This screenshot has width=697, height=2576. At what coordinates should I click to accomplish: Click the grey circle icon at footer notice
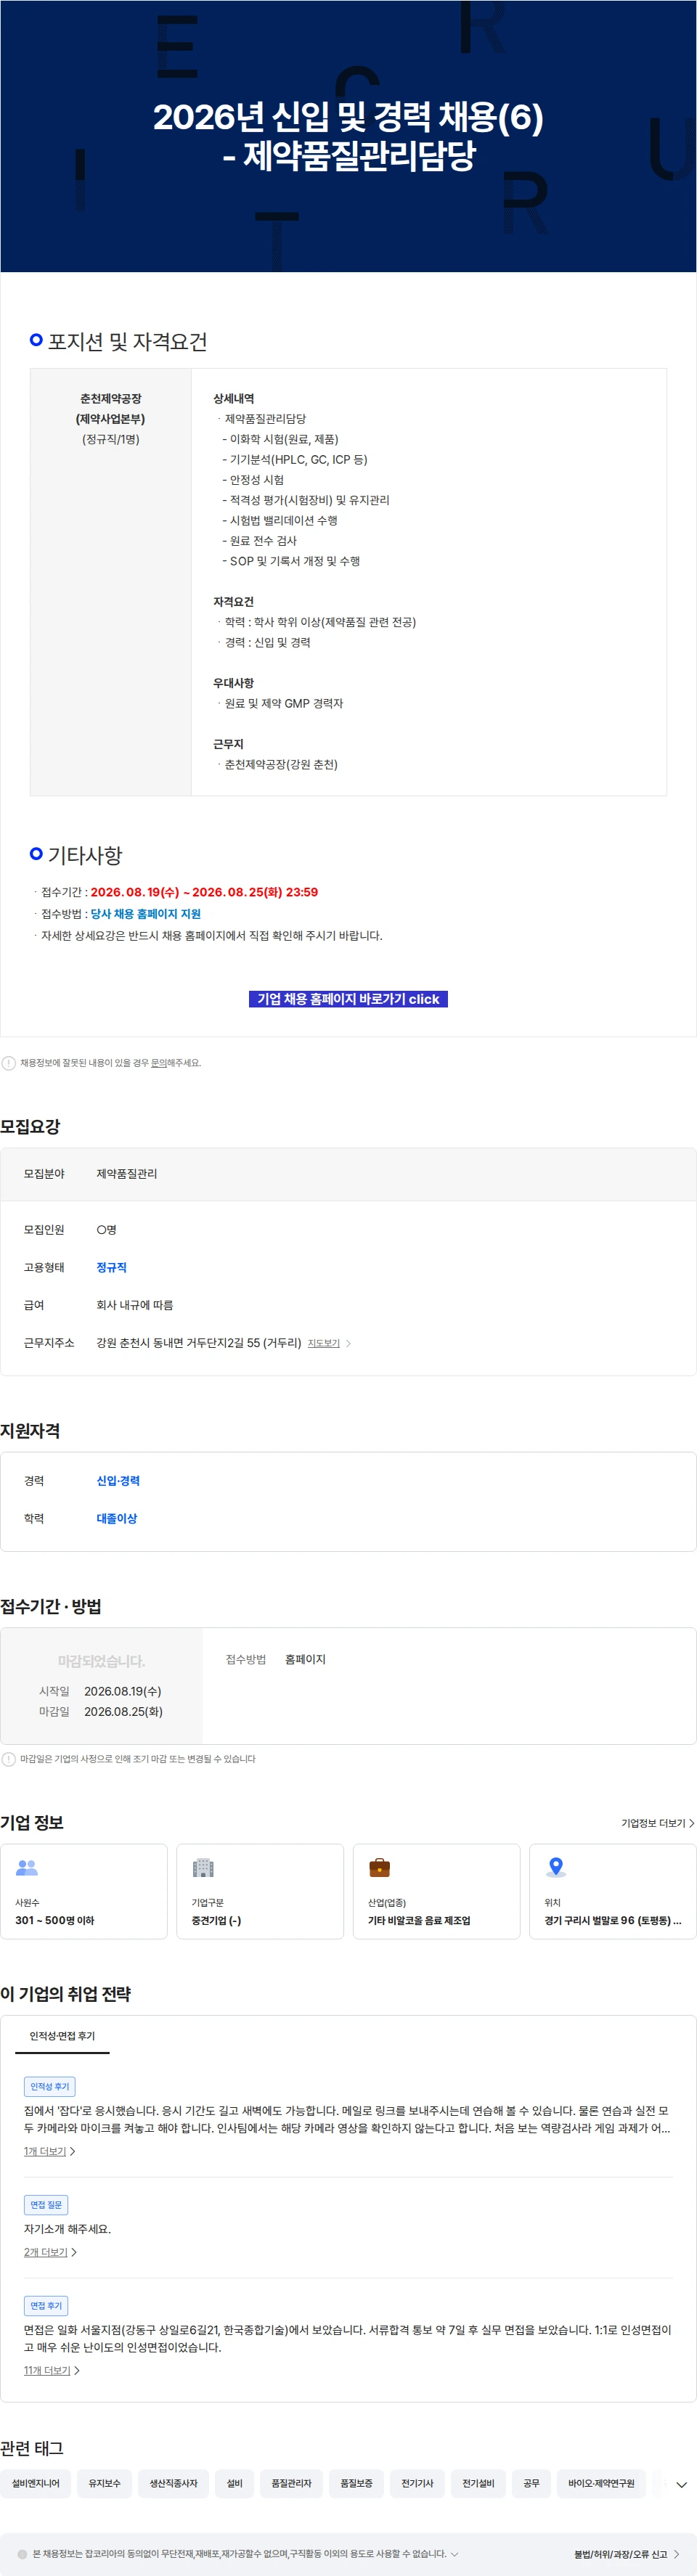(x=22, y=2554)
